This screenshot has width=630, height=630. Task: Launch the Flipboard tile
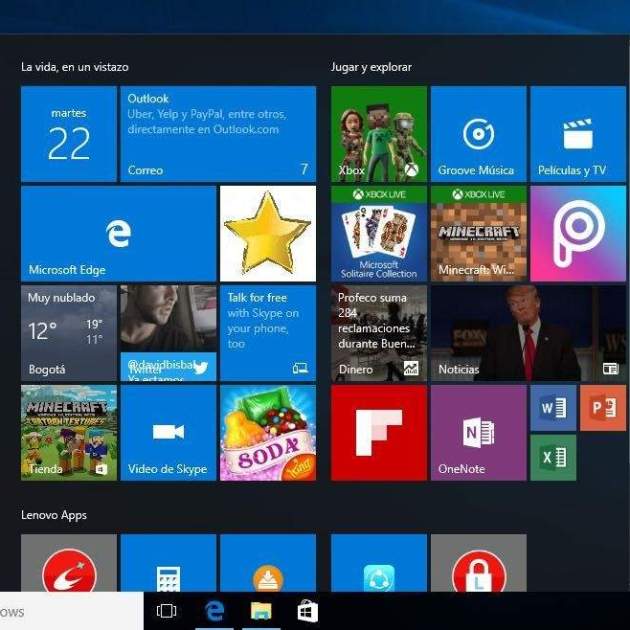(x=379, y=433)
